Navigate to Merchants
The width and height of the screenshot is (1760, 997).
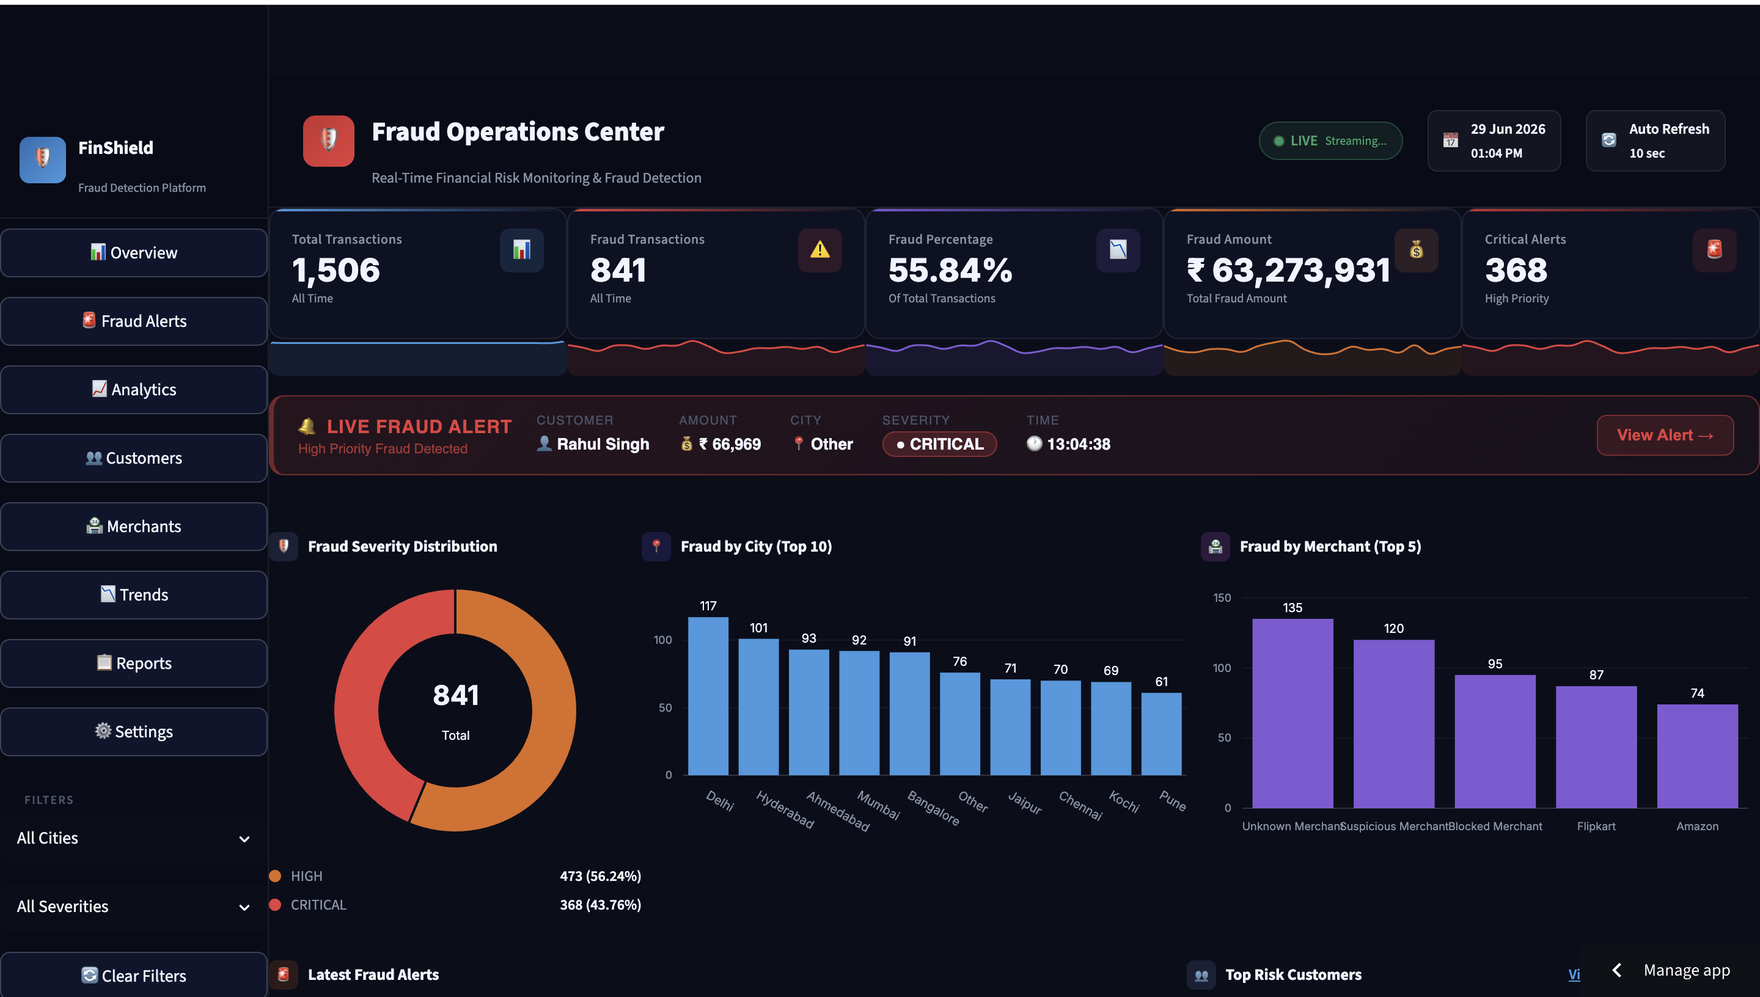134,527
